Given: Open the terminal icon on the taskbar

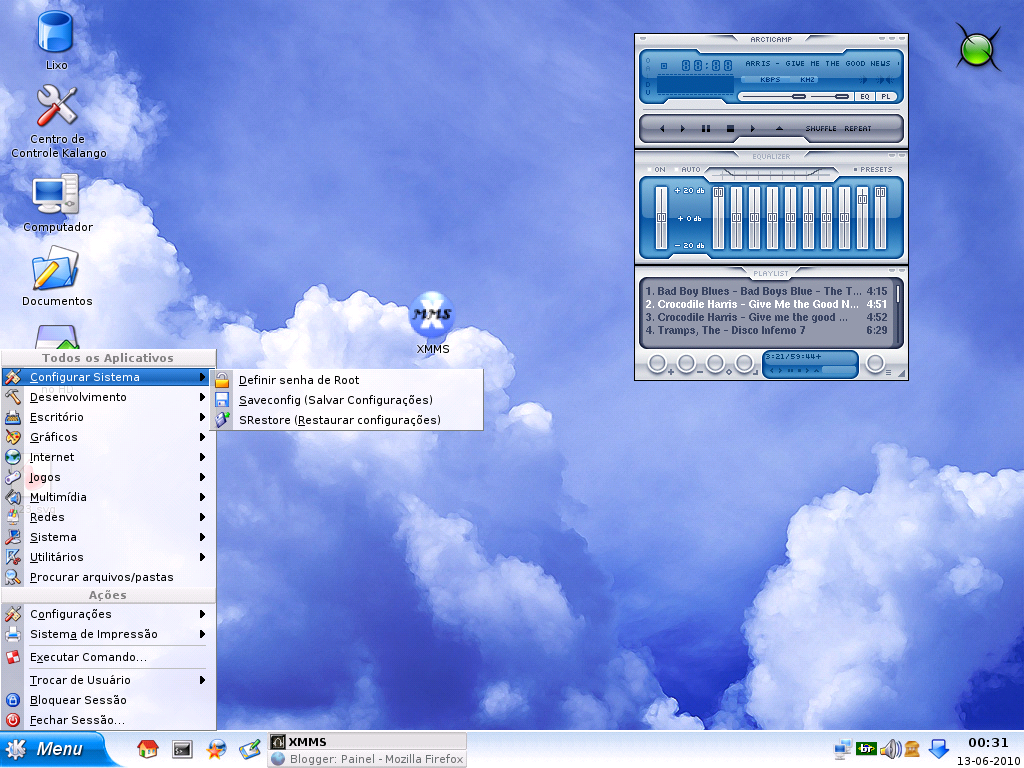Looking at the screenshot, I should pyautogui.click(x=181, y=748).
